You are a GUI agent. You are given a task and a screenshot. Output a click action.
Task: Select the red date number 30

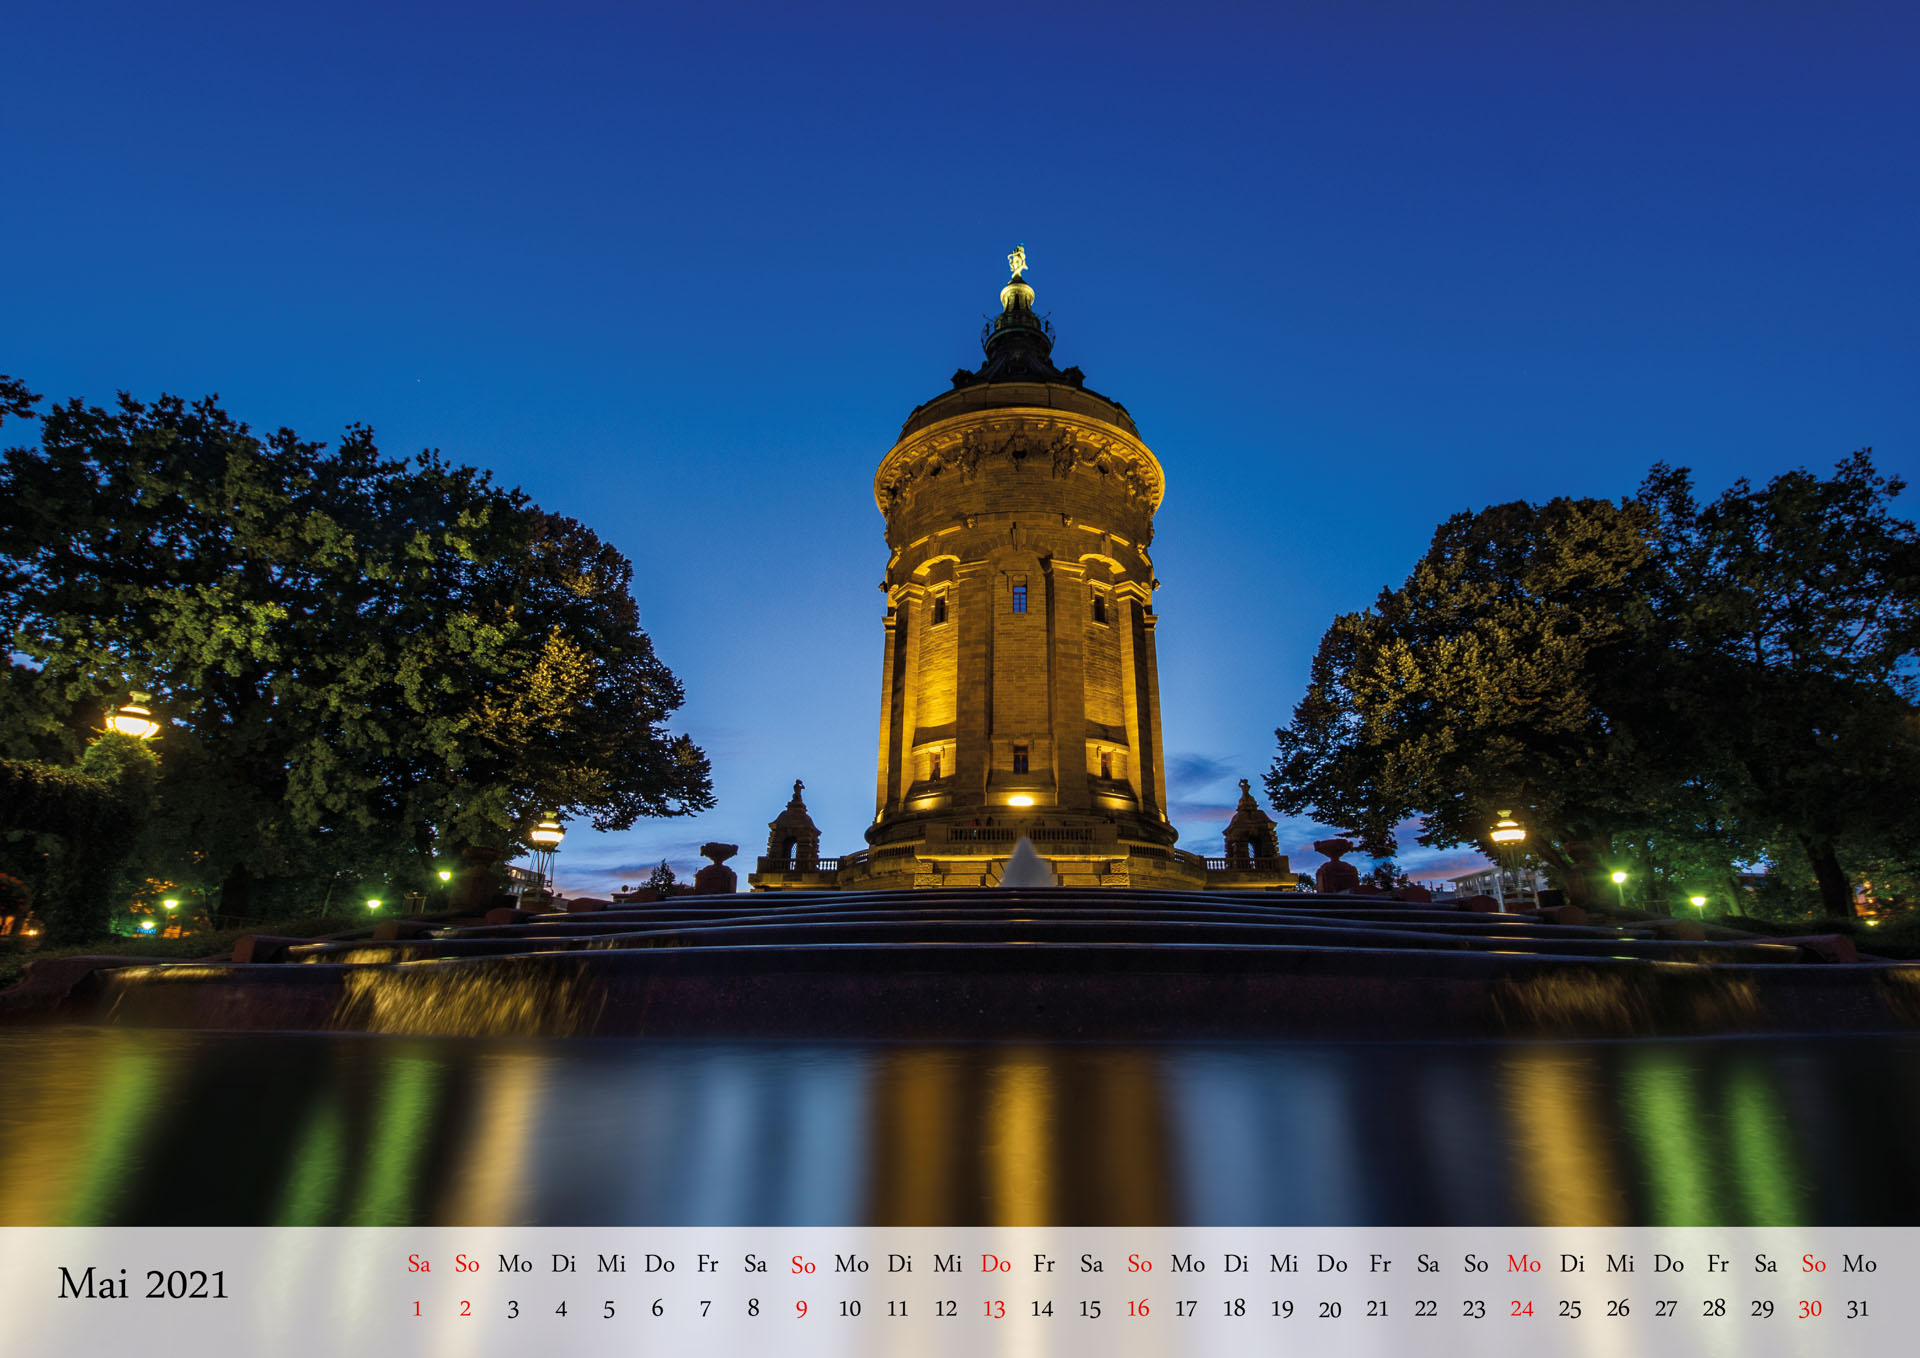1809,1308
